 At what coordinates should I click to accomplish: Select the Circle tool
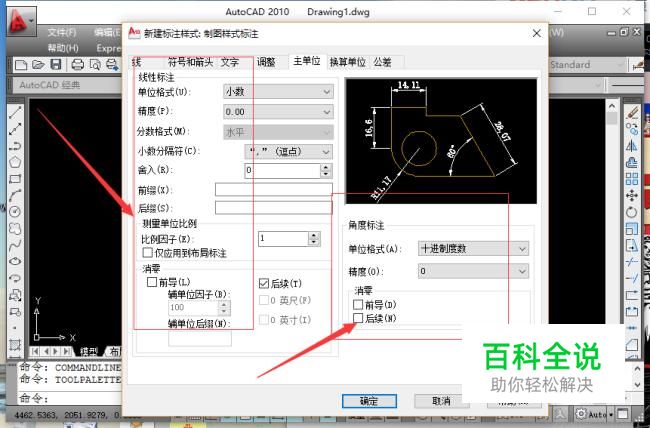(15, 212)
